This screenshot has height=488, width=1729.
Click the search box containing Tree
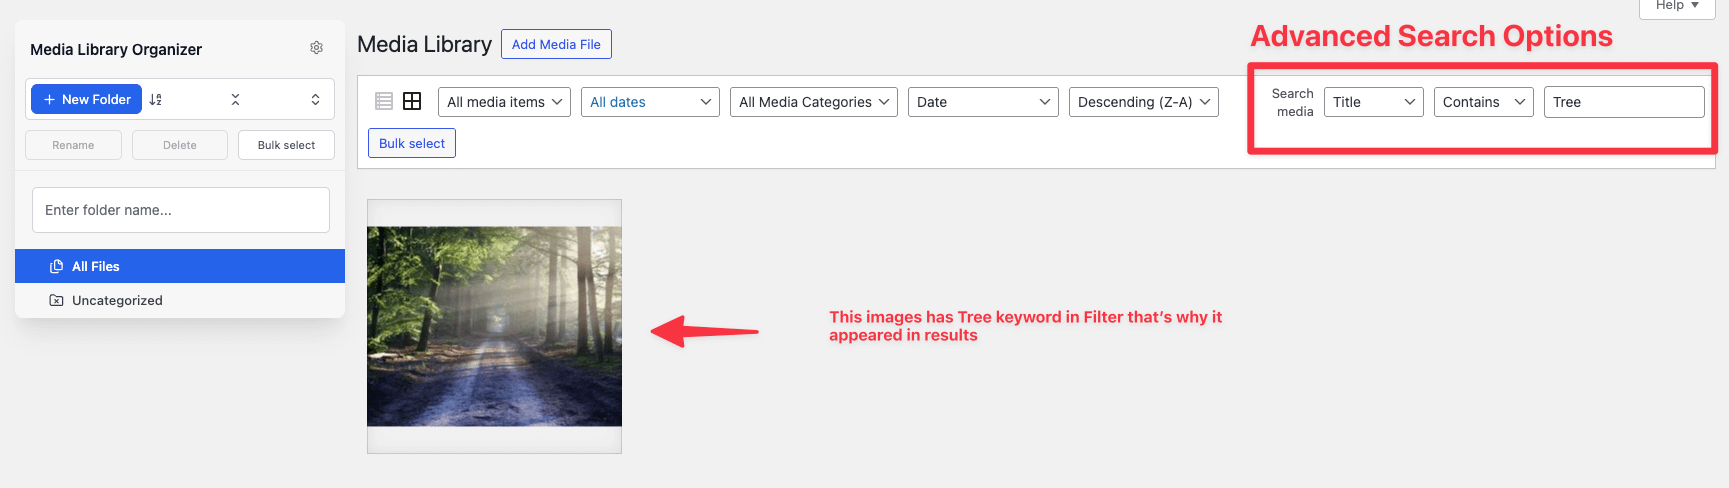[1623, 102]
